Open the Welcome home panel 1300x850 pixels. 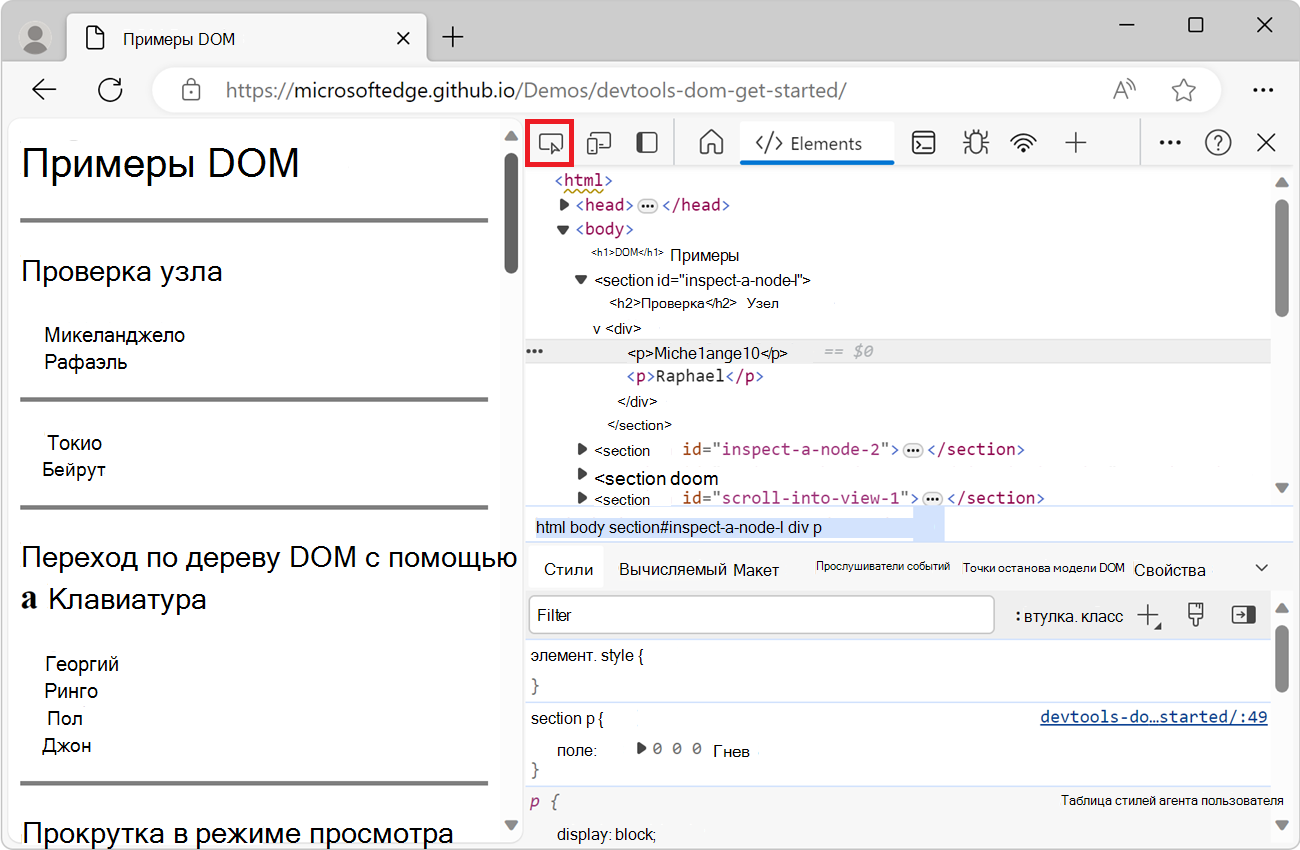pyautogui.click(x=710, y=142)
